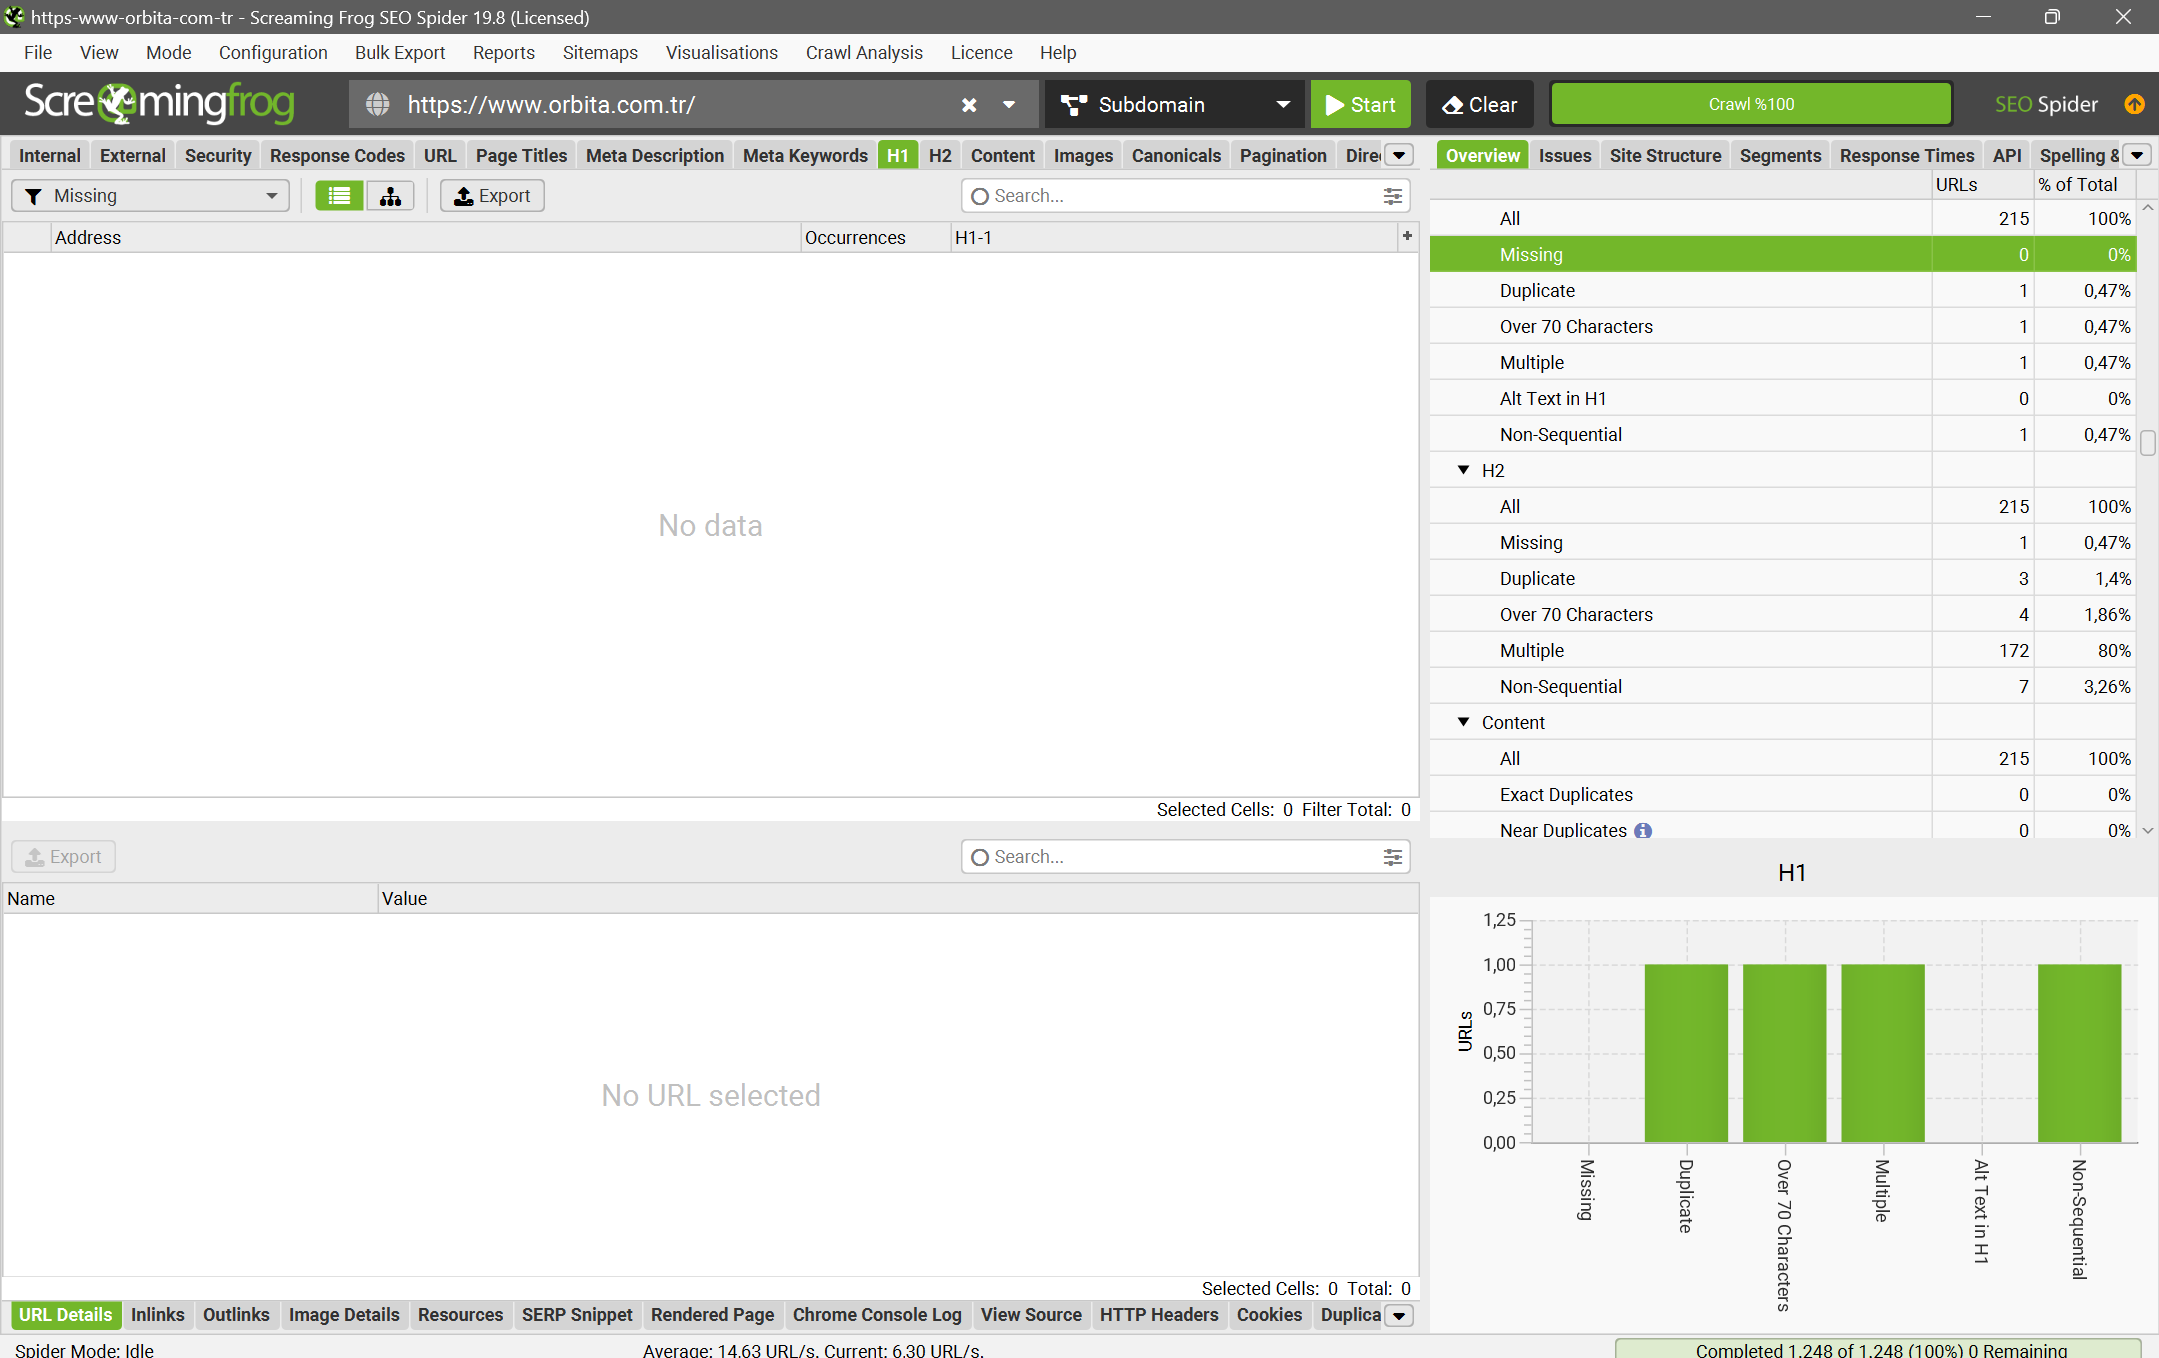Open the Configuration menu

tap(273, 53)
